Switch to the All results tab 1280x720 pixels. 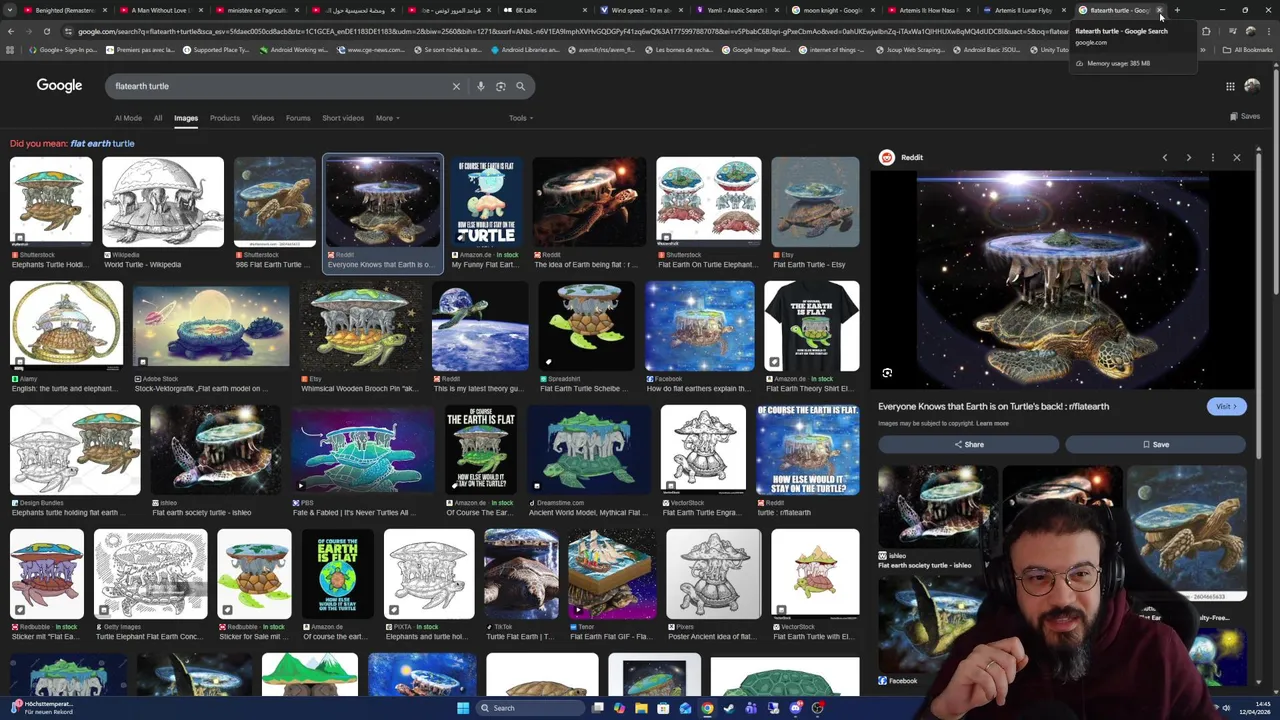point(158,118)
